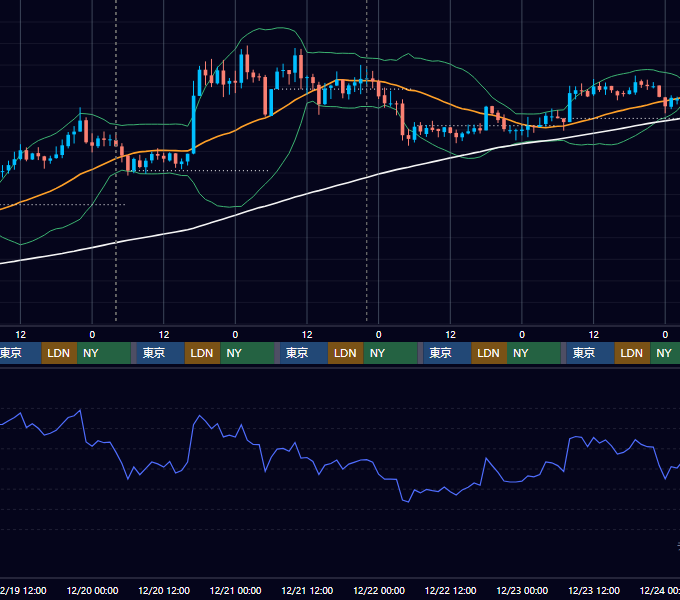The width and height of the screenshot is (680, 600).
Task: Click the 12/22 12:00 time axis label
Action: coord(451,590)
